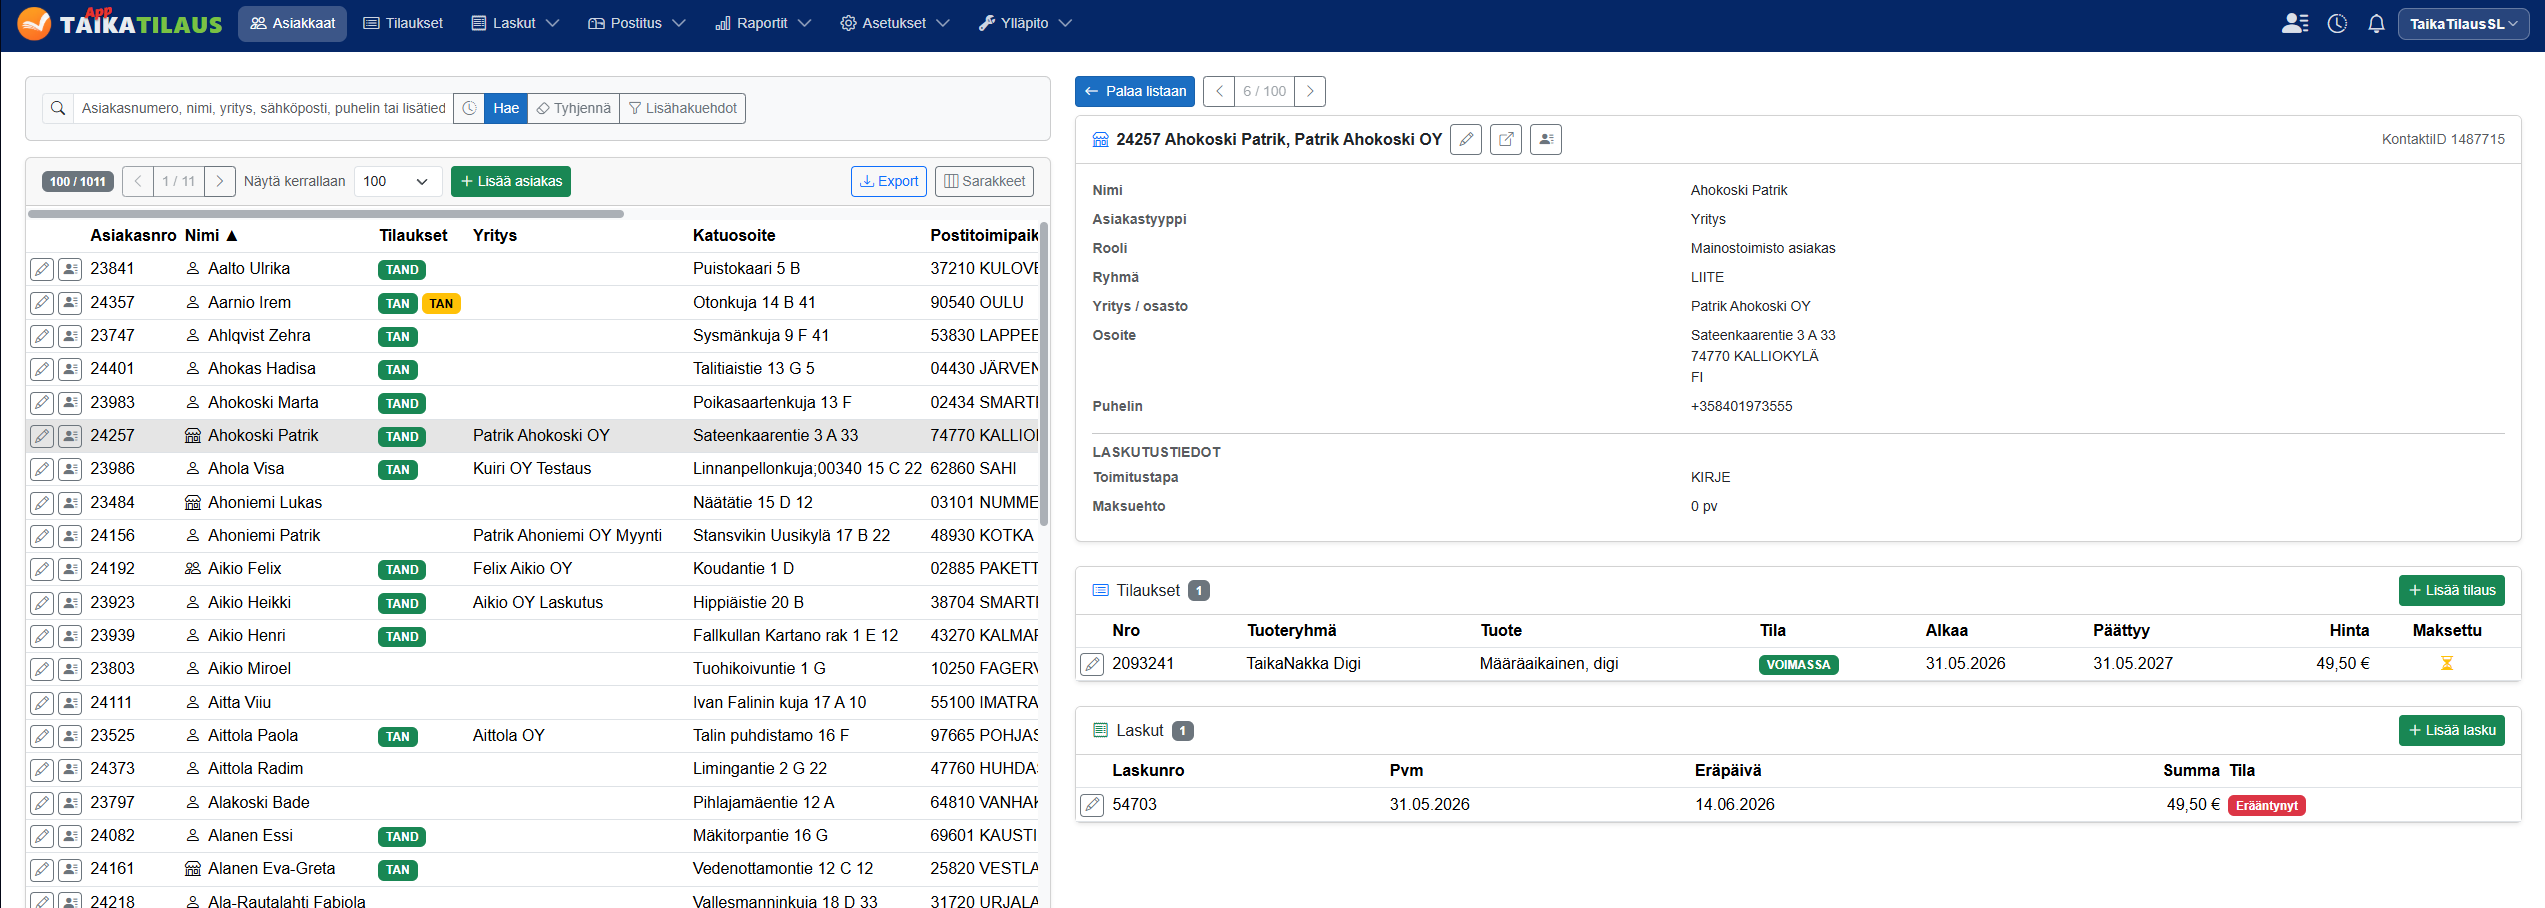The image size is (2545, 908).
Task: Click edit pencil for Ahola Visa
Action: point(41,469)
